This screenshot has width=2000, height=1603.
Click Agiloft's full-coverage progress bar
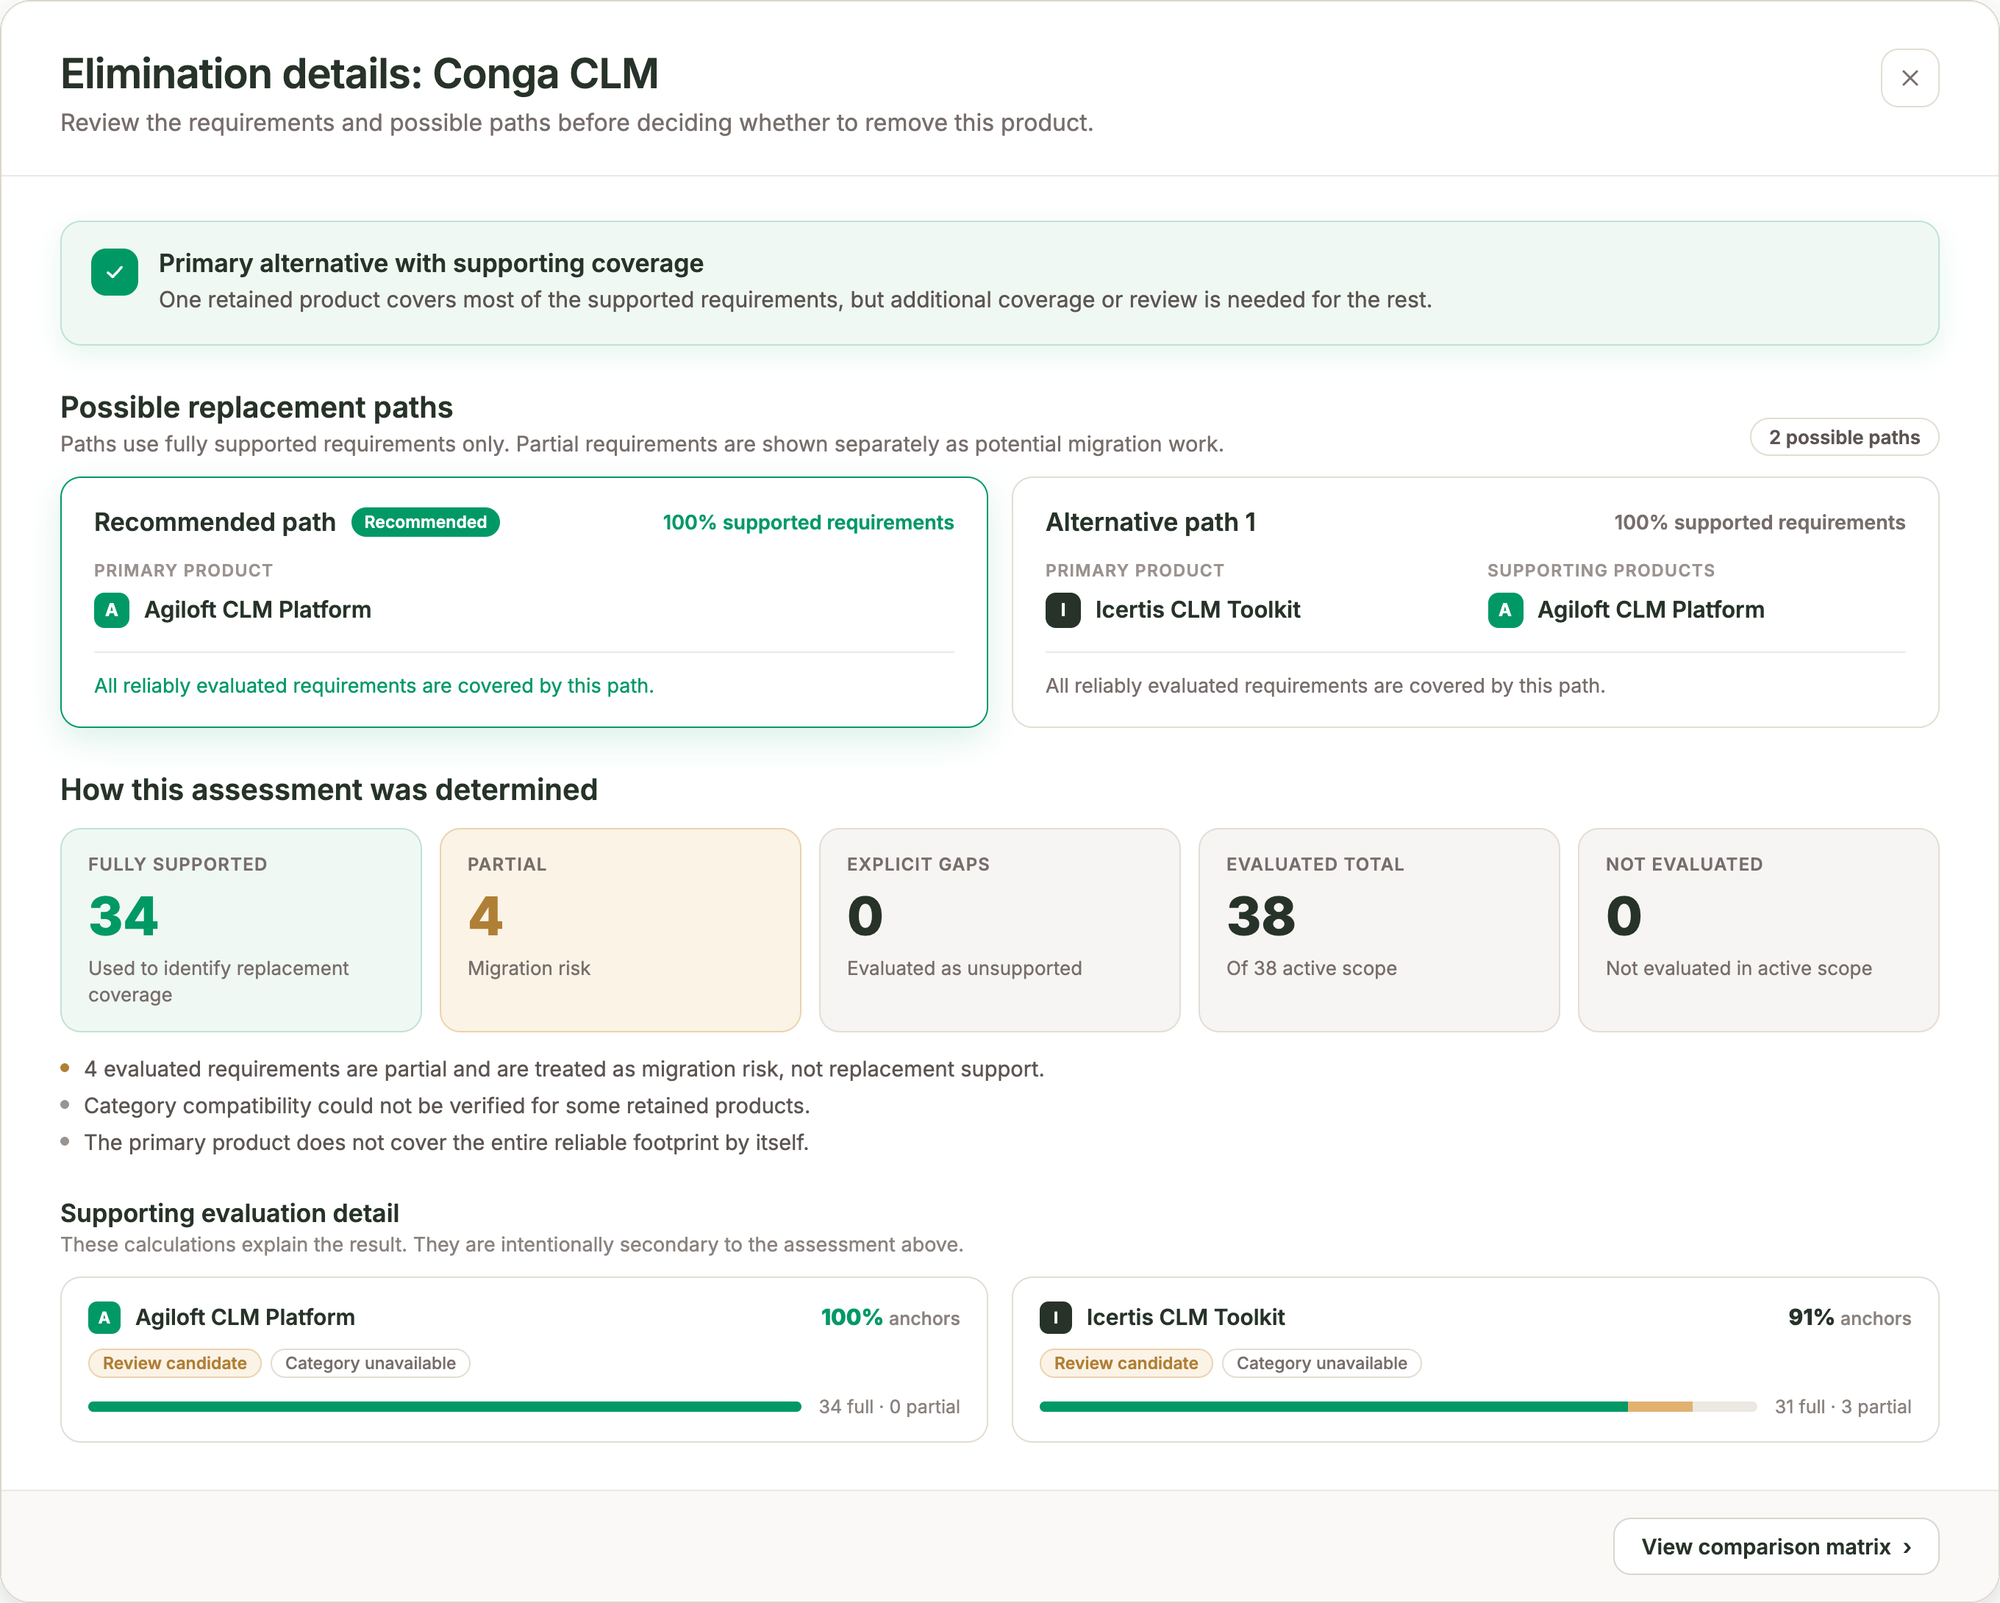tap(445, 1407)
